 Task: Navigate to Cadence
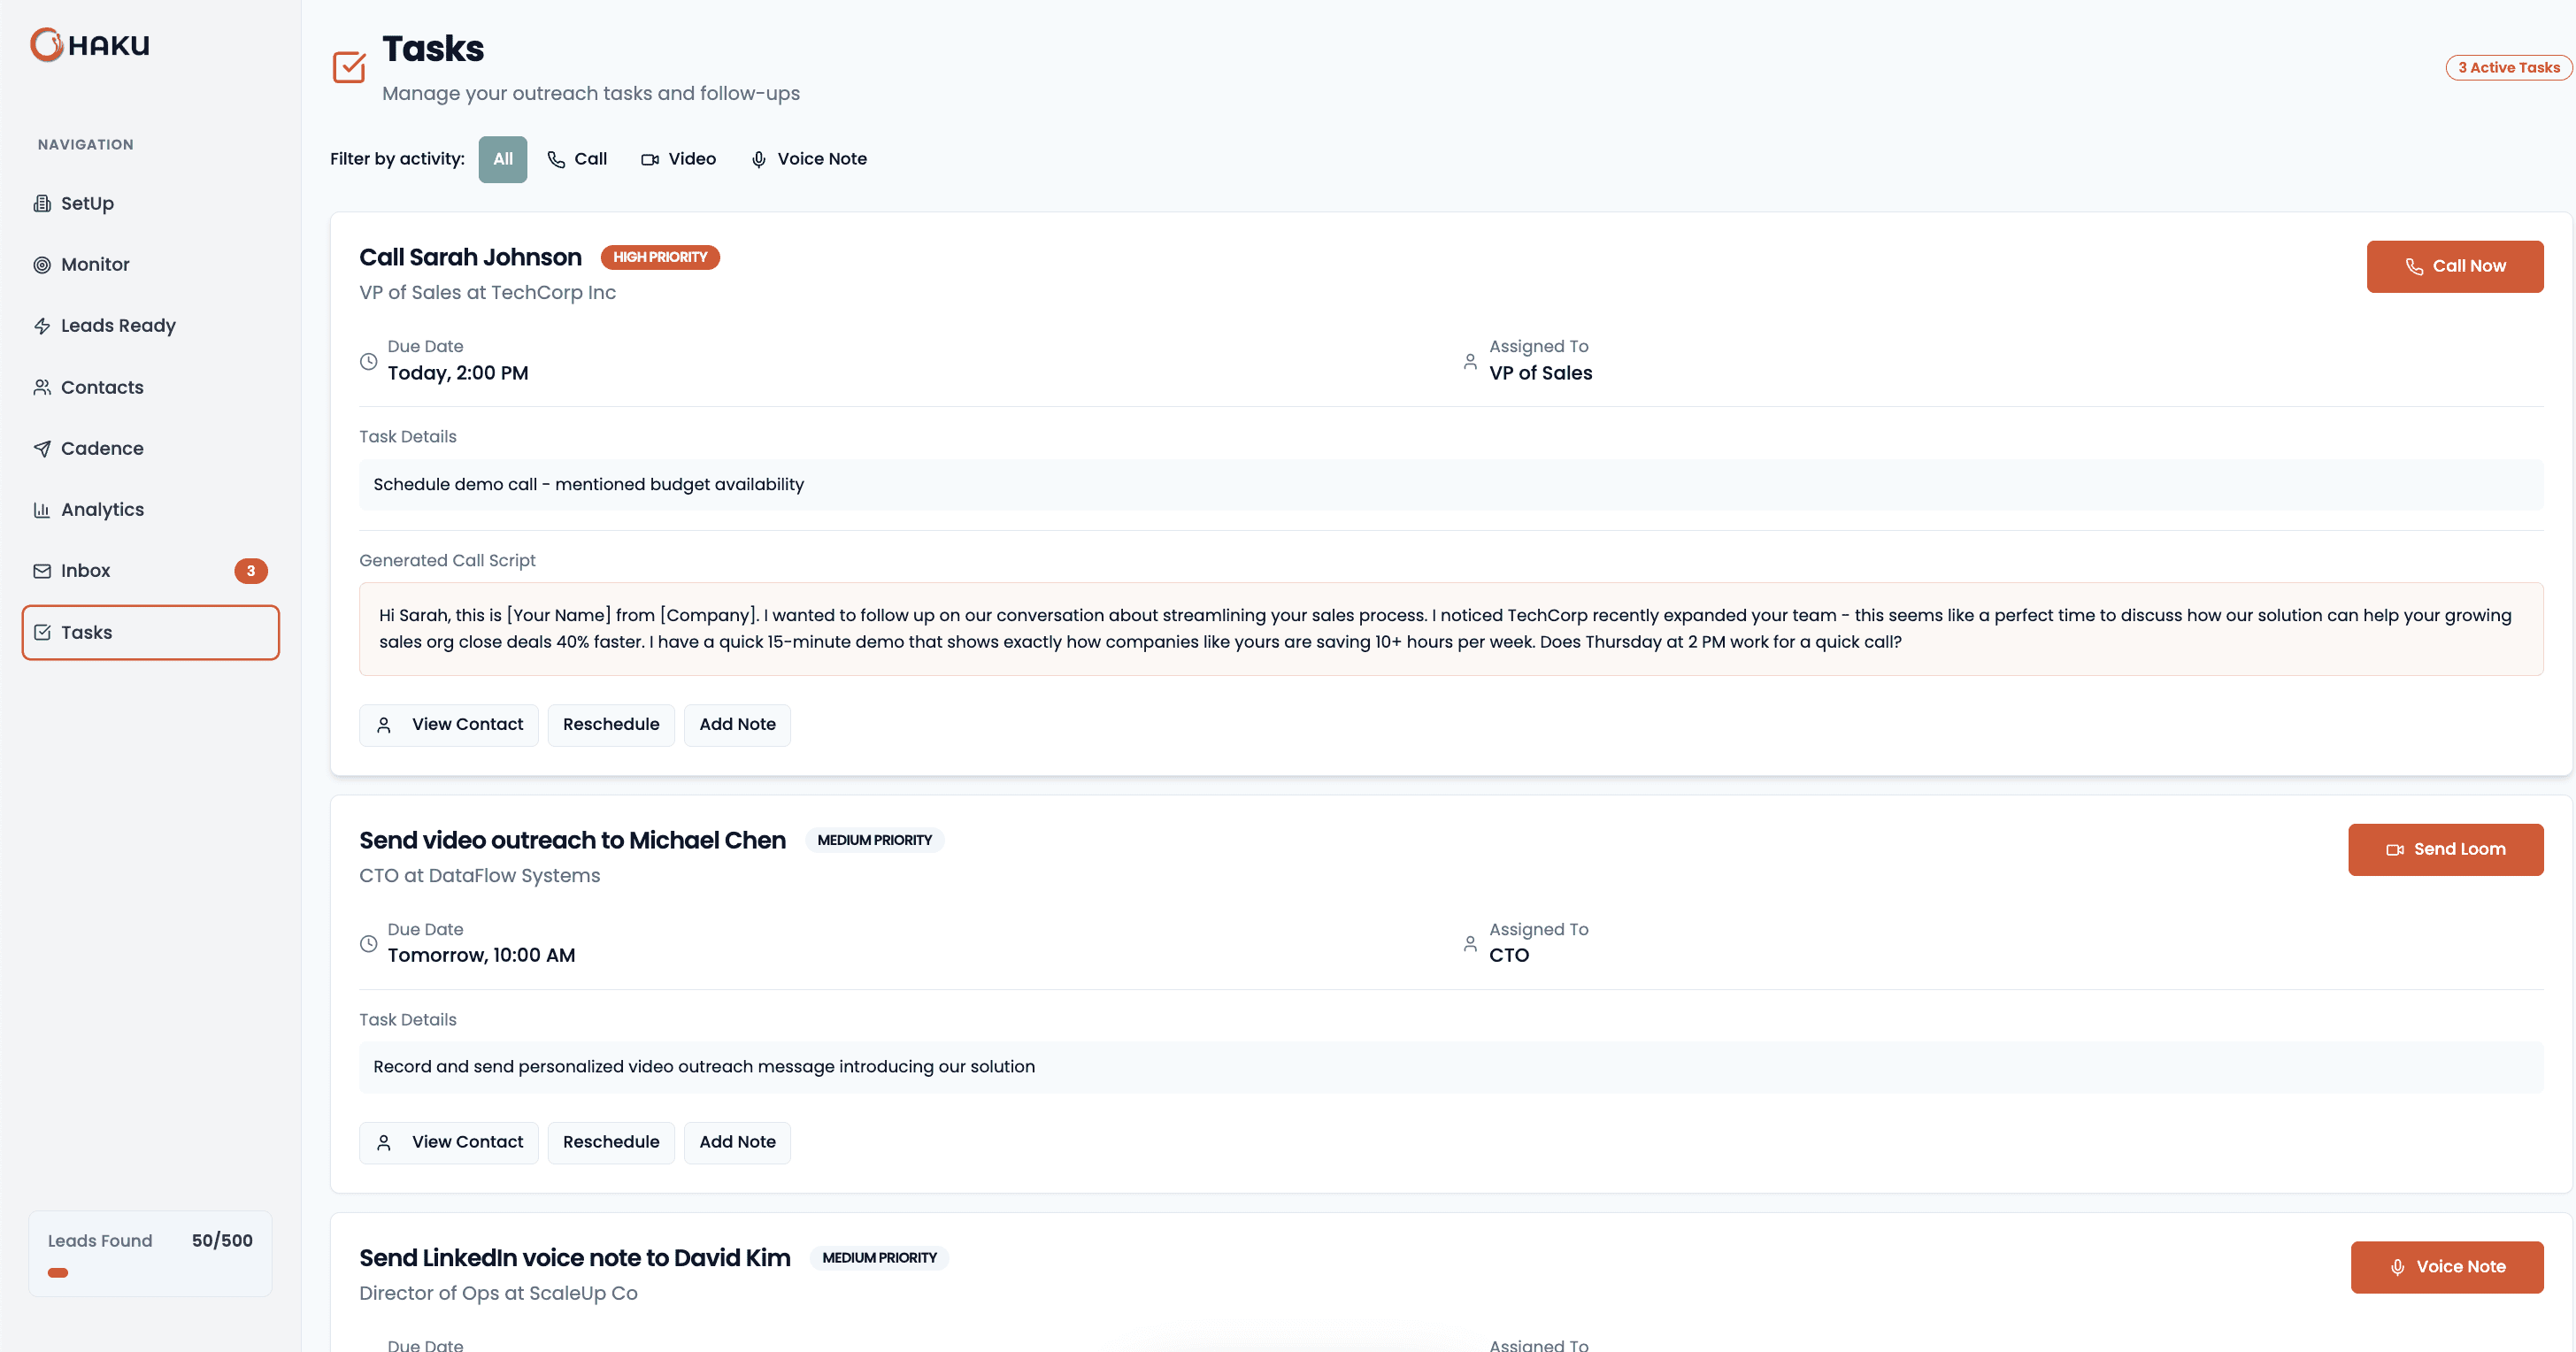101,448
